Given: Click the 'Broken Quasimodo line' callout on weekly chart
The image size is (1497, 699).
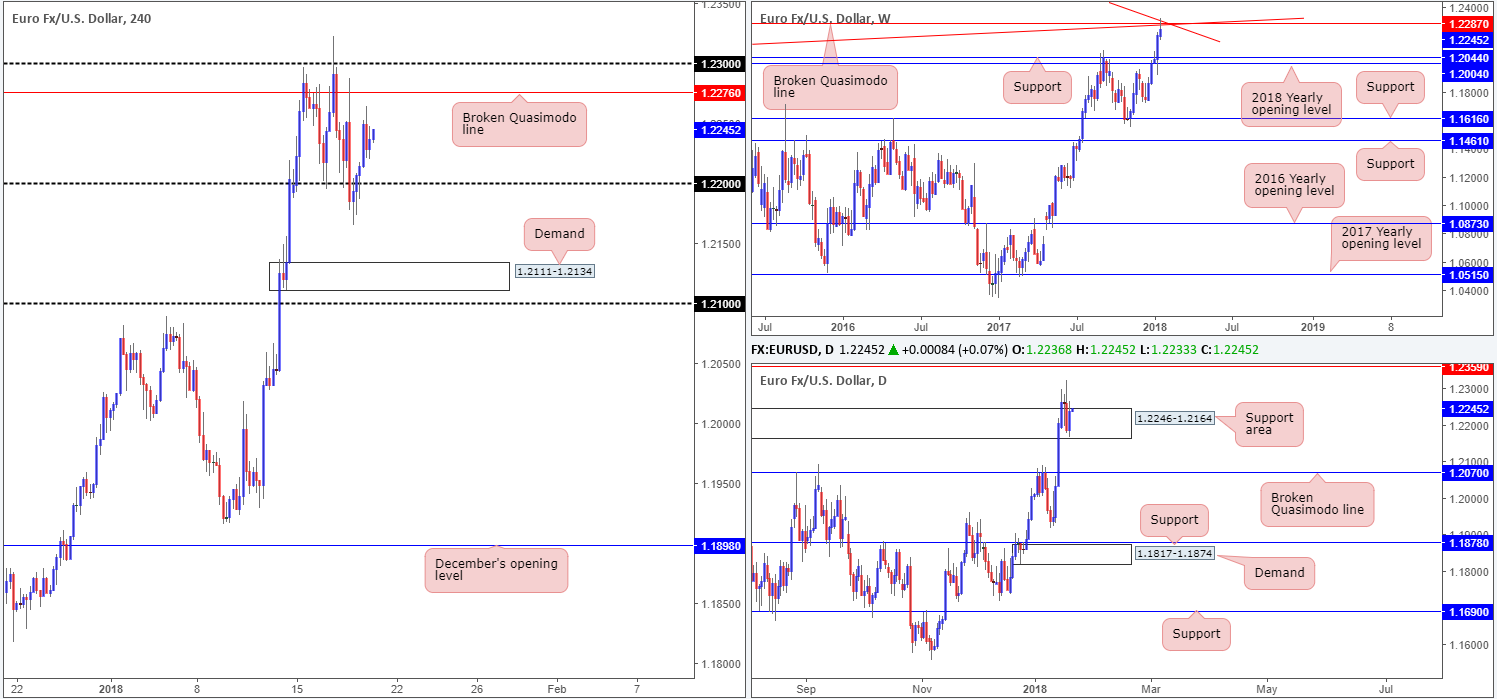Looking at the screenshot, I should pyautogui.click(x=828, y=85).
